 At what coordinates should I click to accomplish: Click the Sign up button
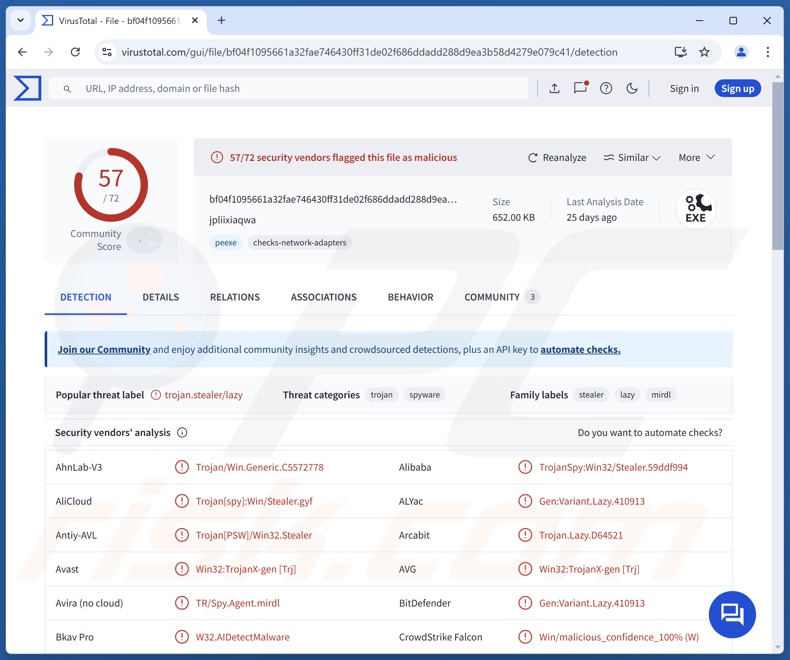[737, 88]
